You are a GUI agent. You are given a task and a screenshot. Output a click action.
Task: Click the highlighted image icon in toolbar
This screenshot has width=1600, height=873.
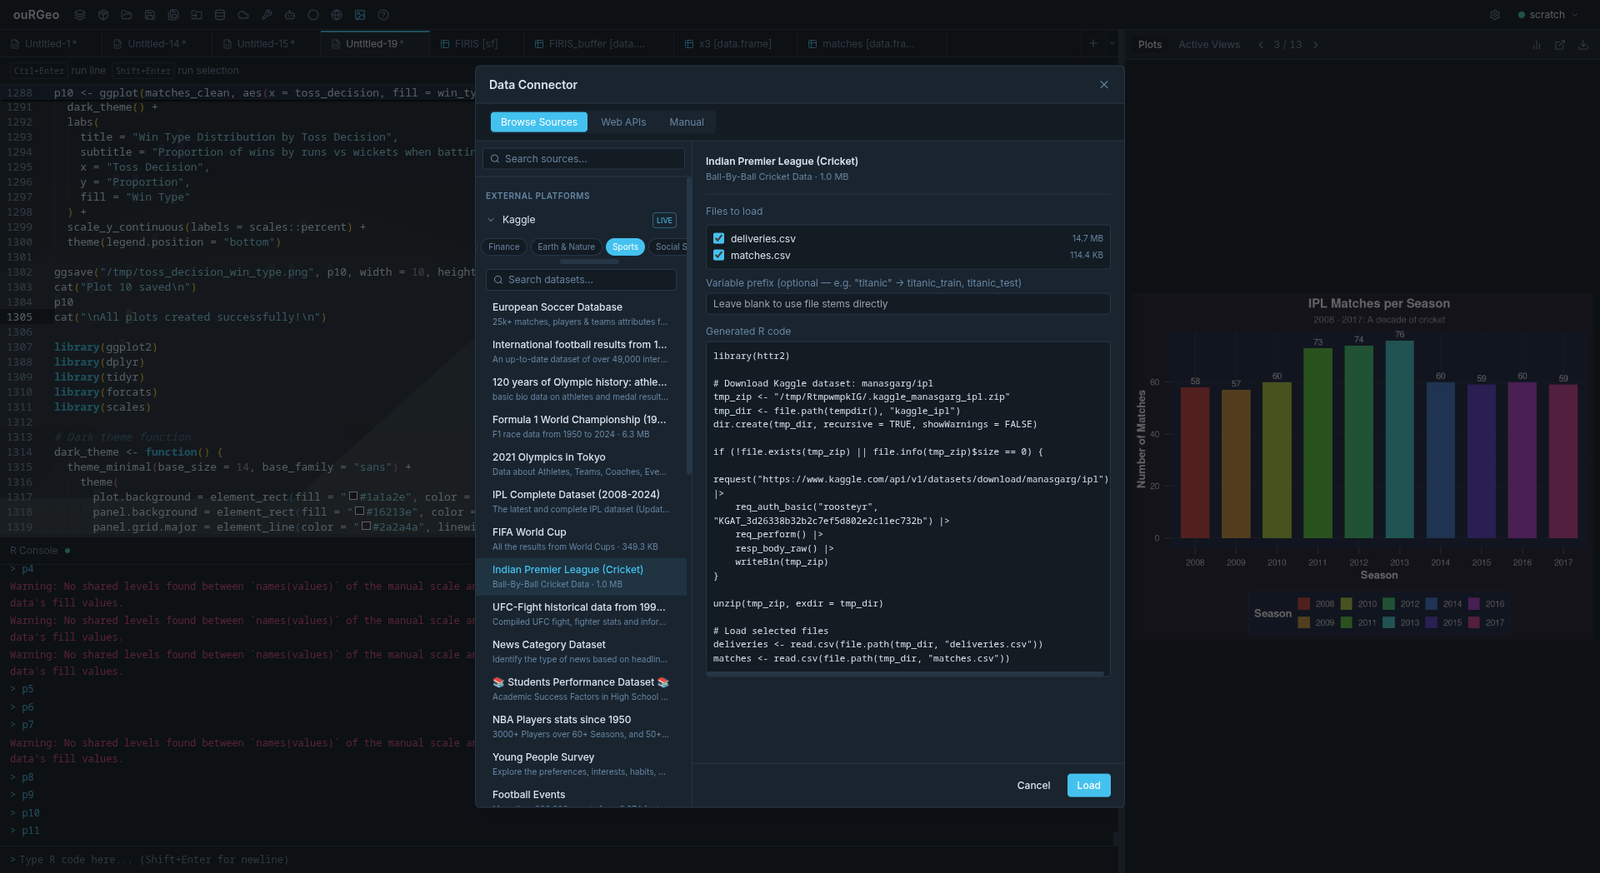(360, 15)
